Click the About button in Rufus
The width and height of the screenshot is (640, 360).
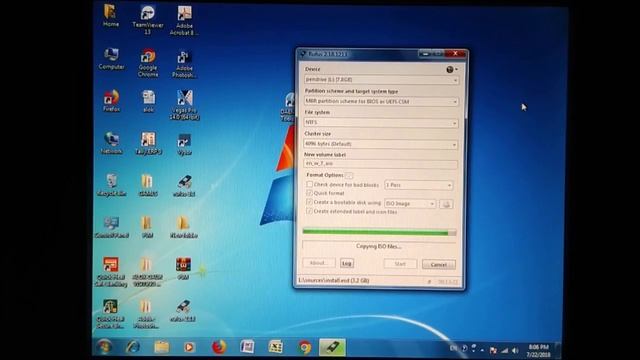319,263
